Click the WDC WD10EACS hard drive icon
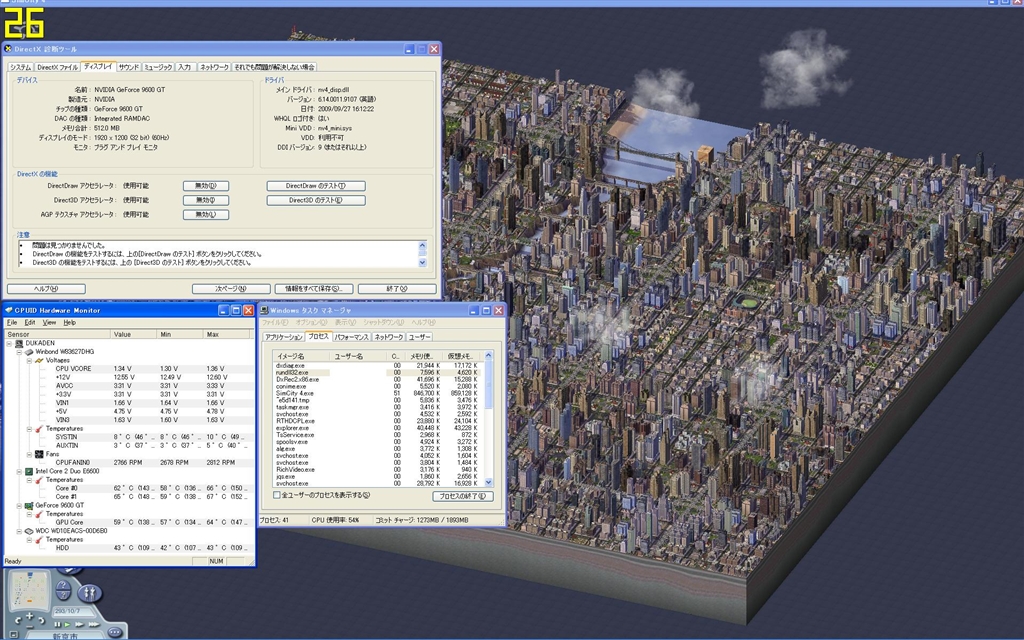Screen dimensions: 1024x640 click(29, 531)
